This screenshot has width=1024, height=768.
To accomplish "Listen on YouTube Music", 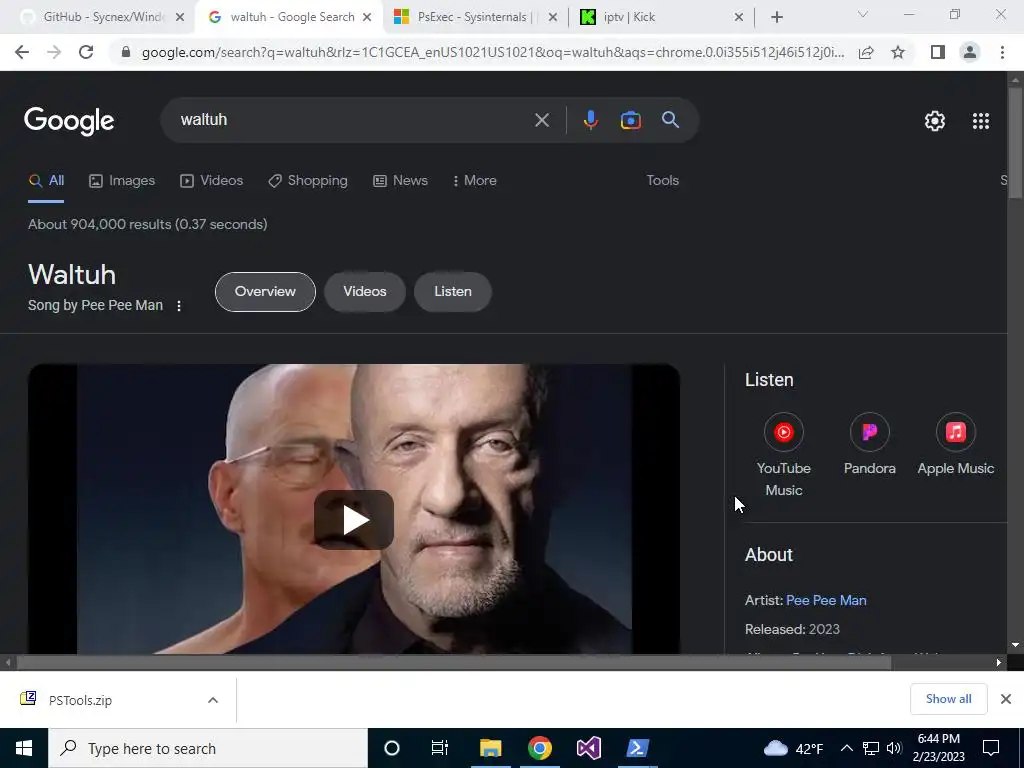I will point(784,455).
